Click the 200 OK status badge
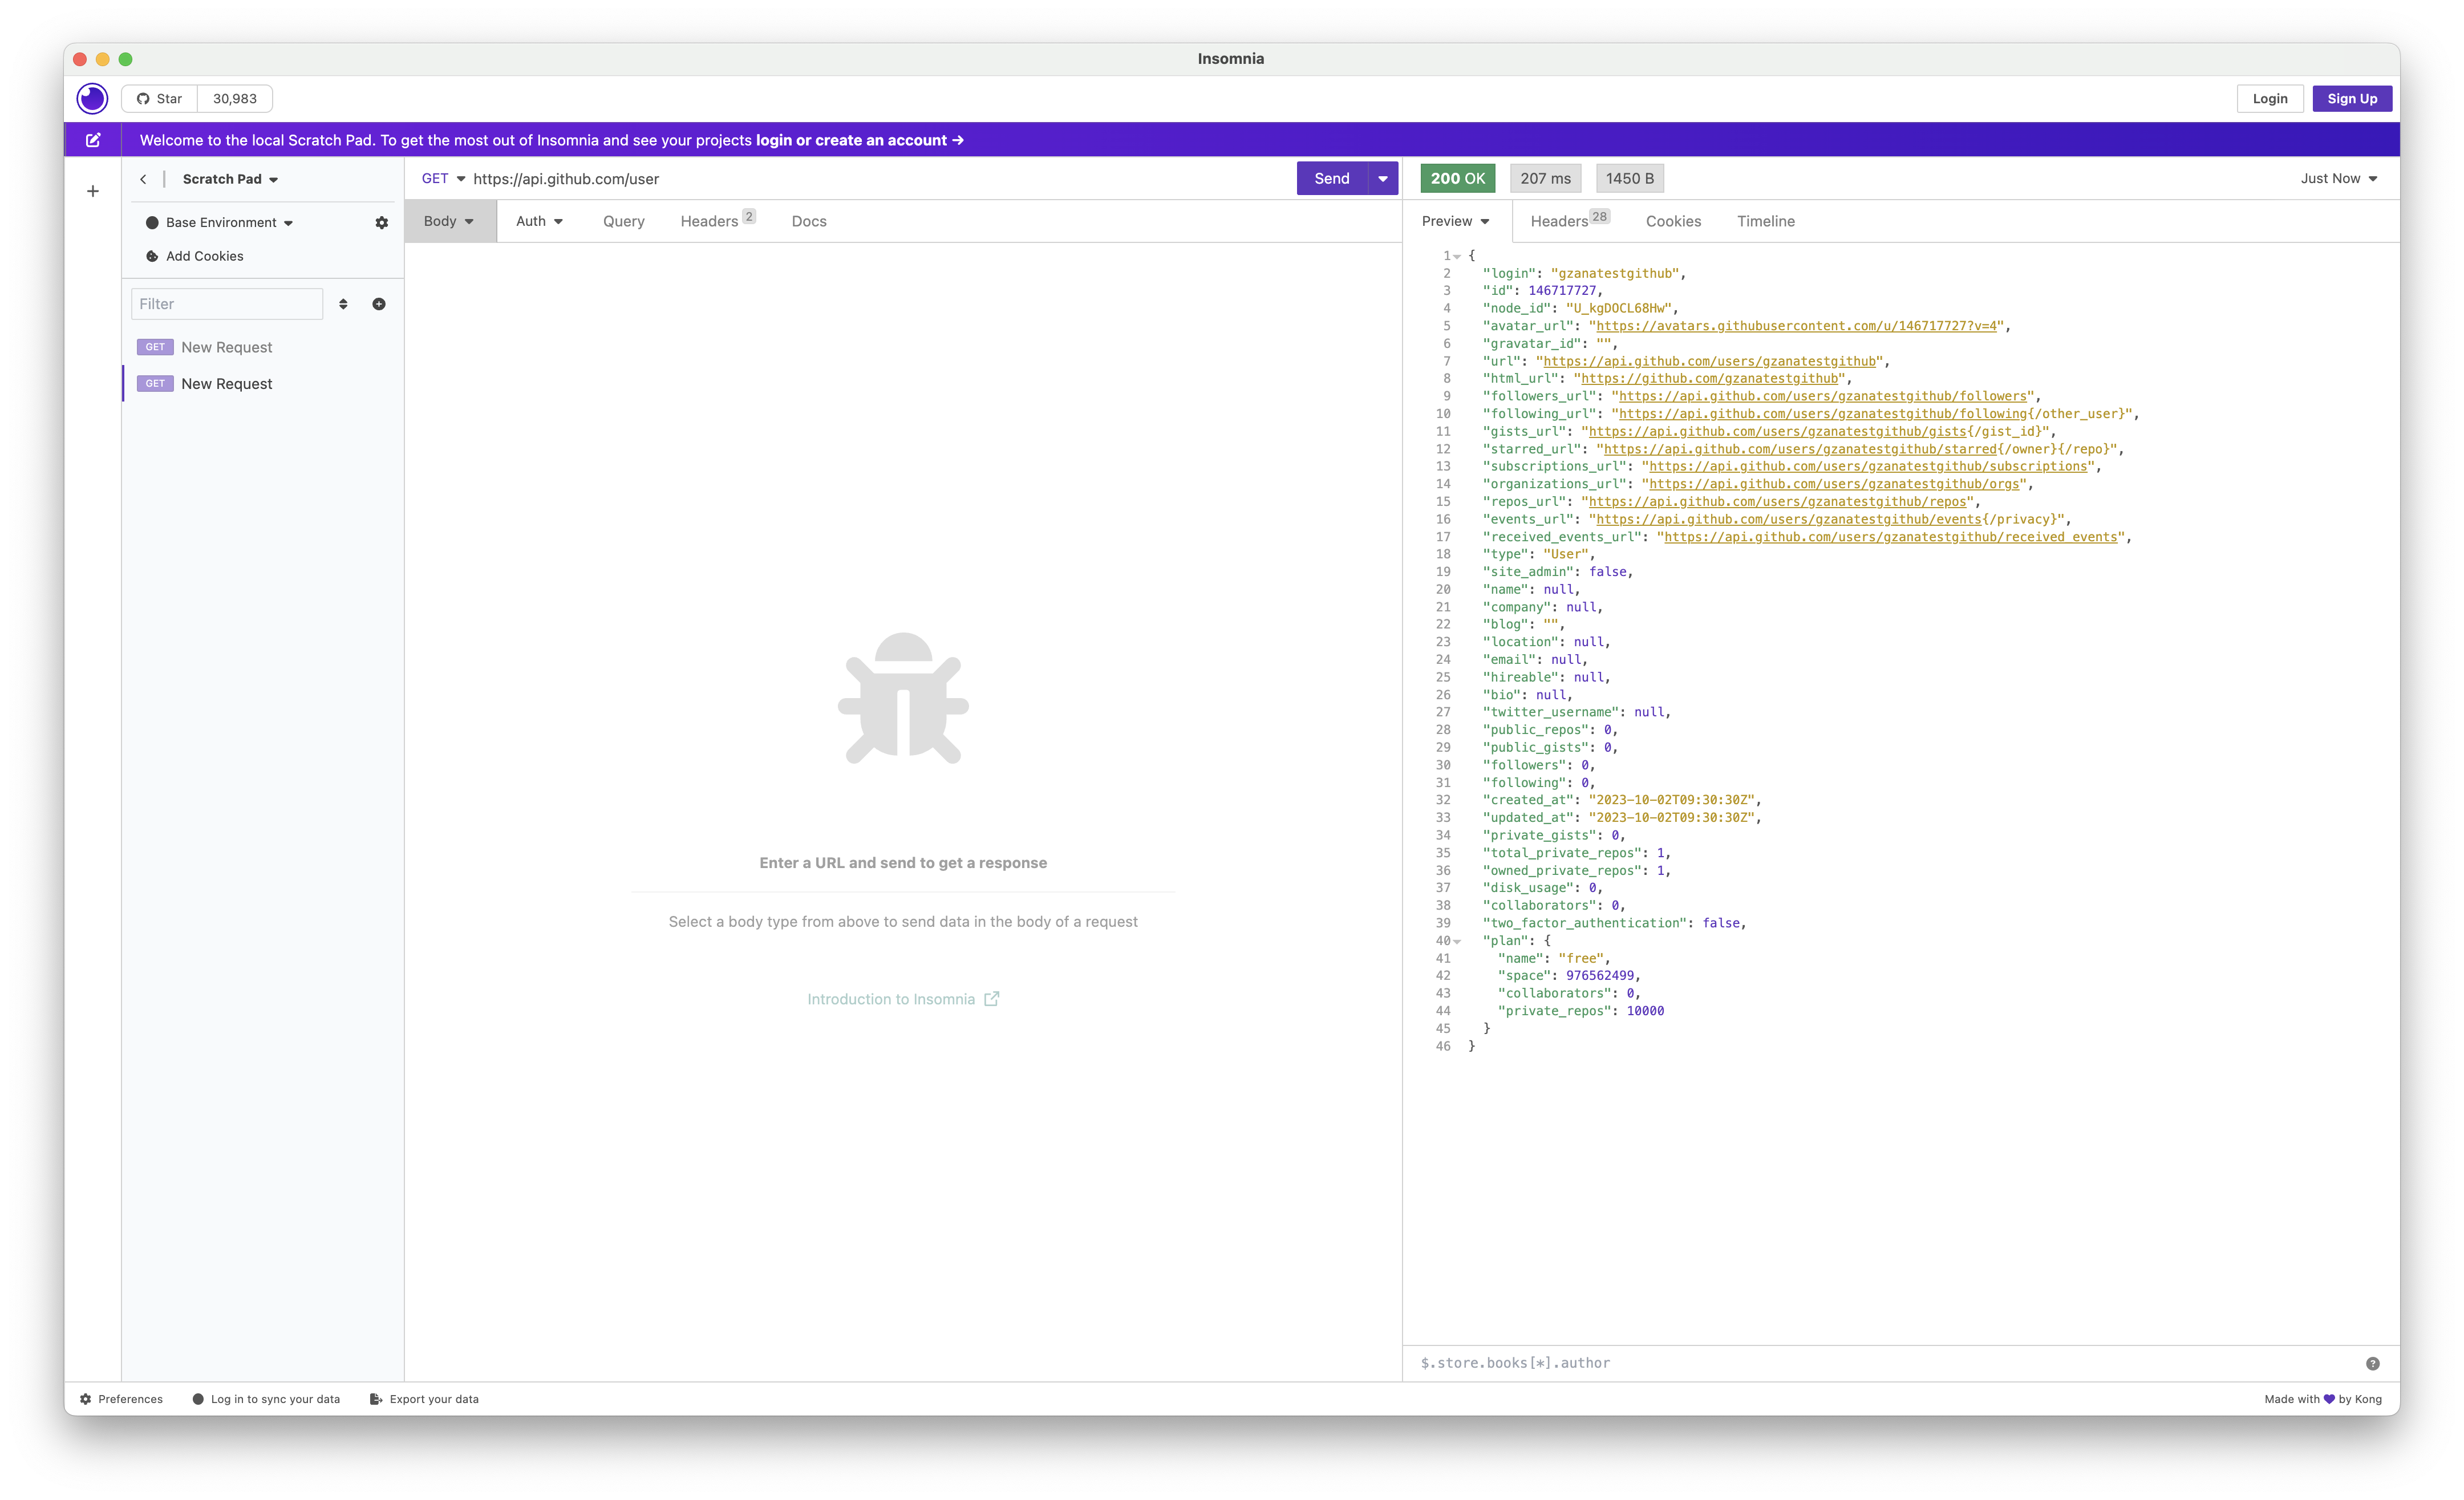The height and width of the screenshot is (1500, 2464). [1457, 178]
